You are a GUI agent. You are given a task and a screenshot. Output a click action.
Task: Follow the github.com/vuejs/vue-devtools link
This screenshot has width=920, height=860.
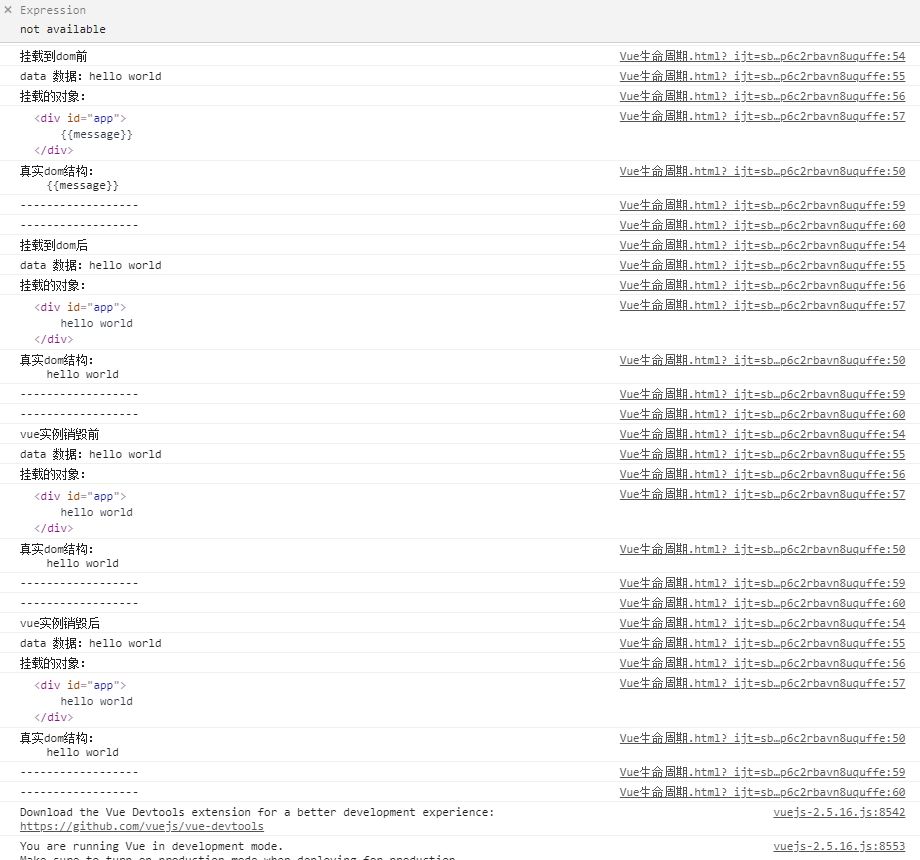[x=142, y=827]
